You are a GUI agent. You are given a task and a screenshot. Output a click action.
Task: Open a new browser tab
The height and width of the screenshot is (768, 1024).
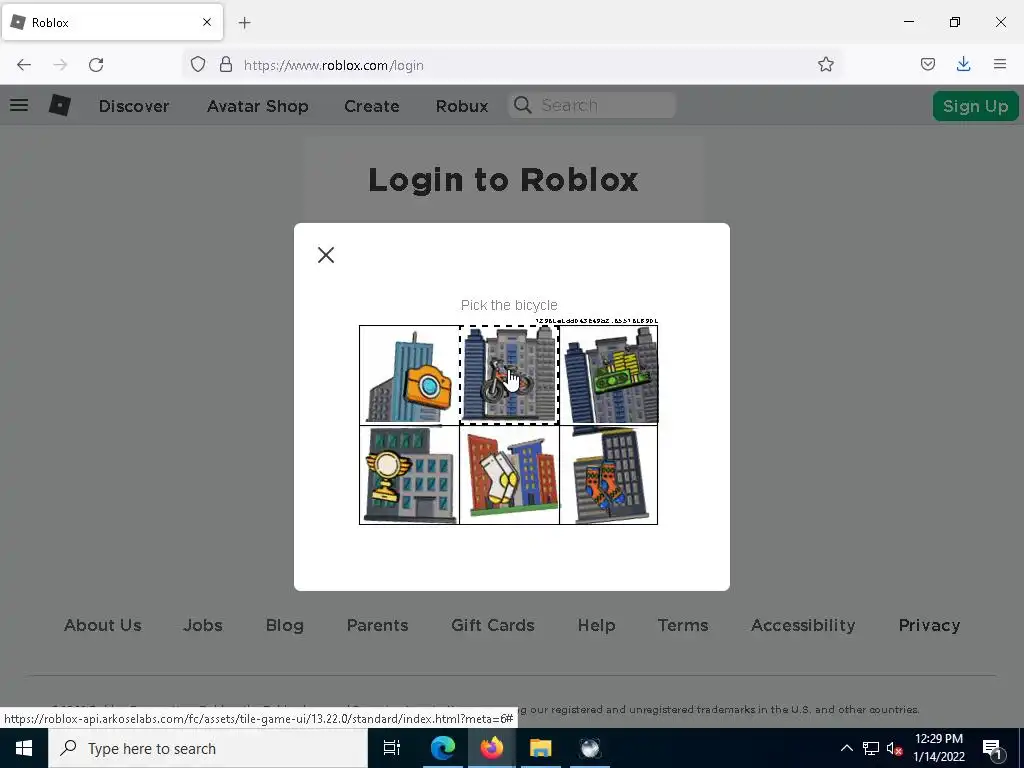point(244,23)
